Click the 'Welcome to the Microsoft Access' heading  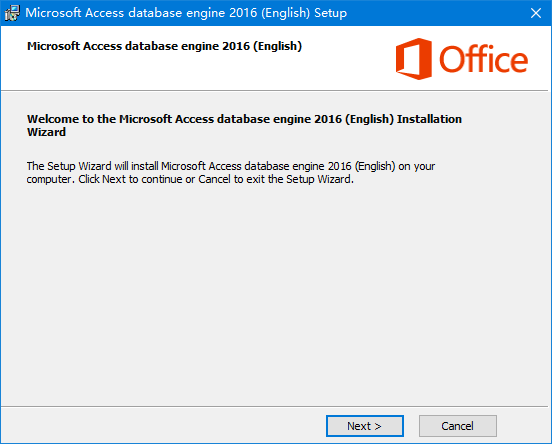(x=244, y=125)
